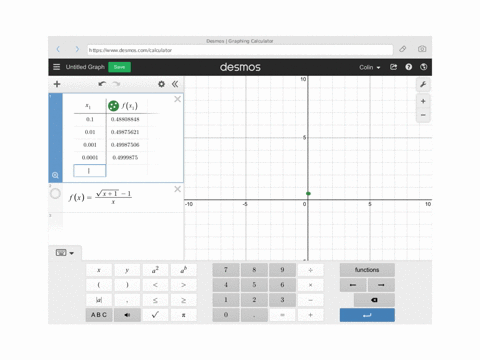Open the functions keypad menu
The width and height of the screenshot is (480, 360).
click(367, 270)
